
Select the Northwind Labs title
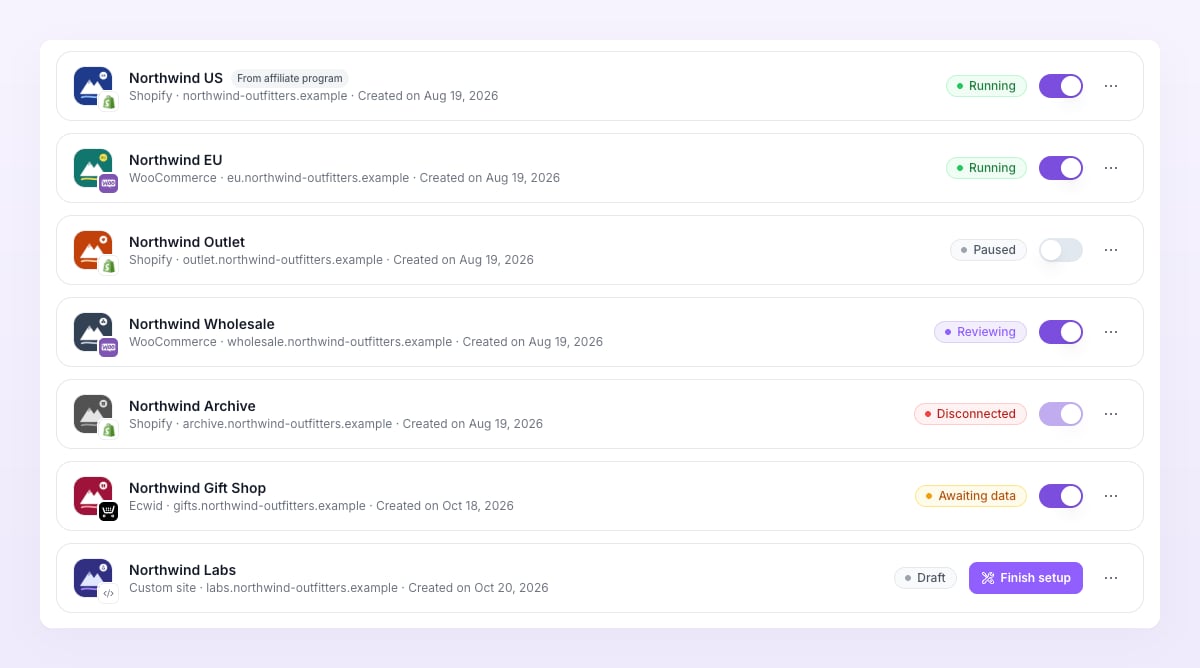tap(183, 570)
